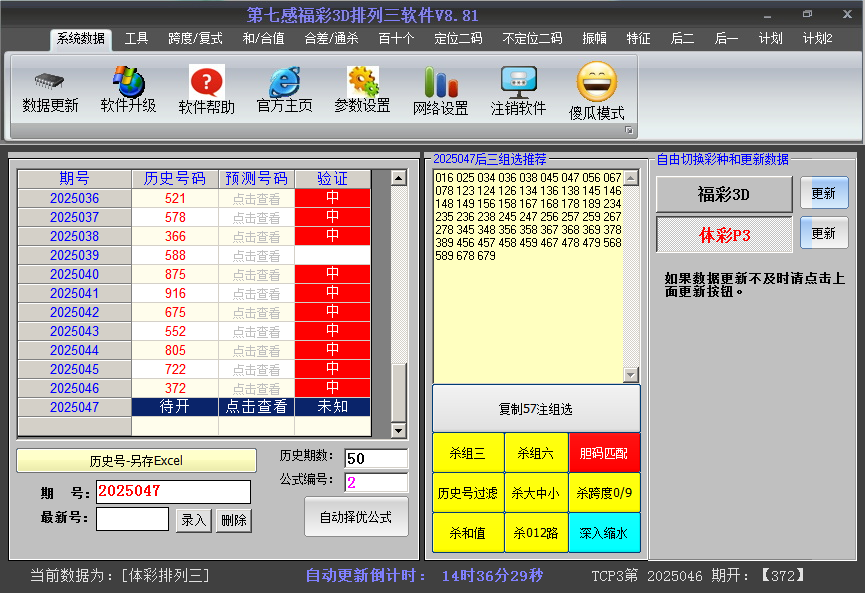The height and width of the screenshot is (593, 865).
Task: Click 复制57注组选 button
Action: coord(536,409)
